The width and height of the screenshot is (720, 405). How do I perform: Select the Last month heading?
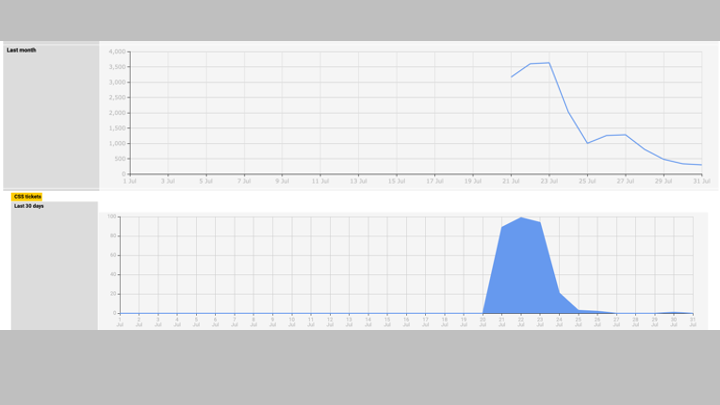point(21,50)
